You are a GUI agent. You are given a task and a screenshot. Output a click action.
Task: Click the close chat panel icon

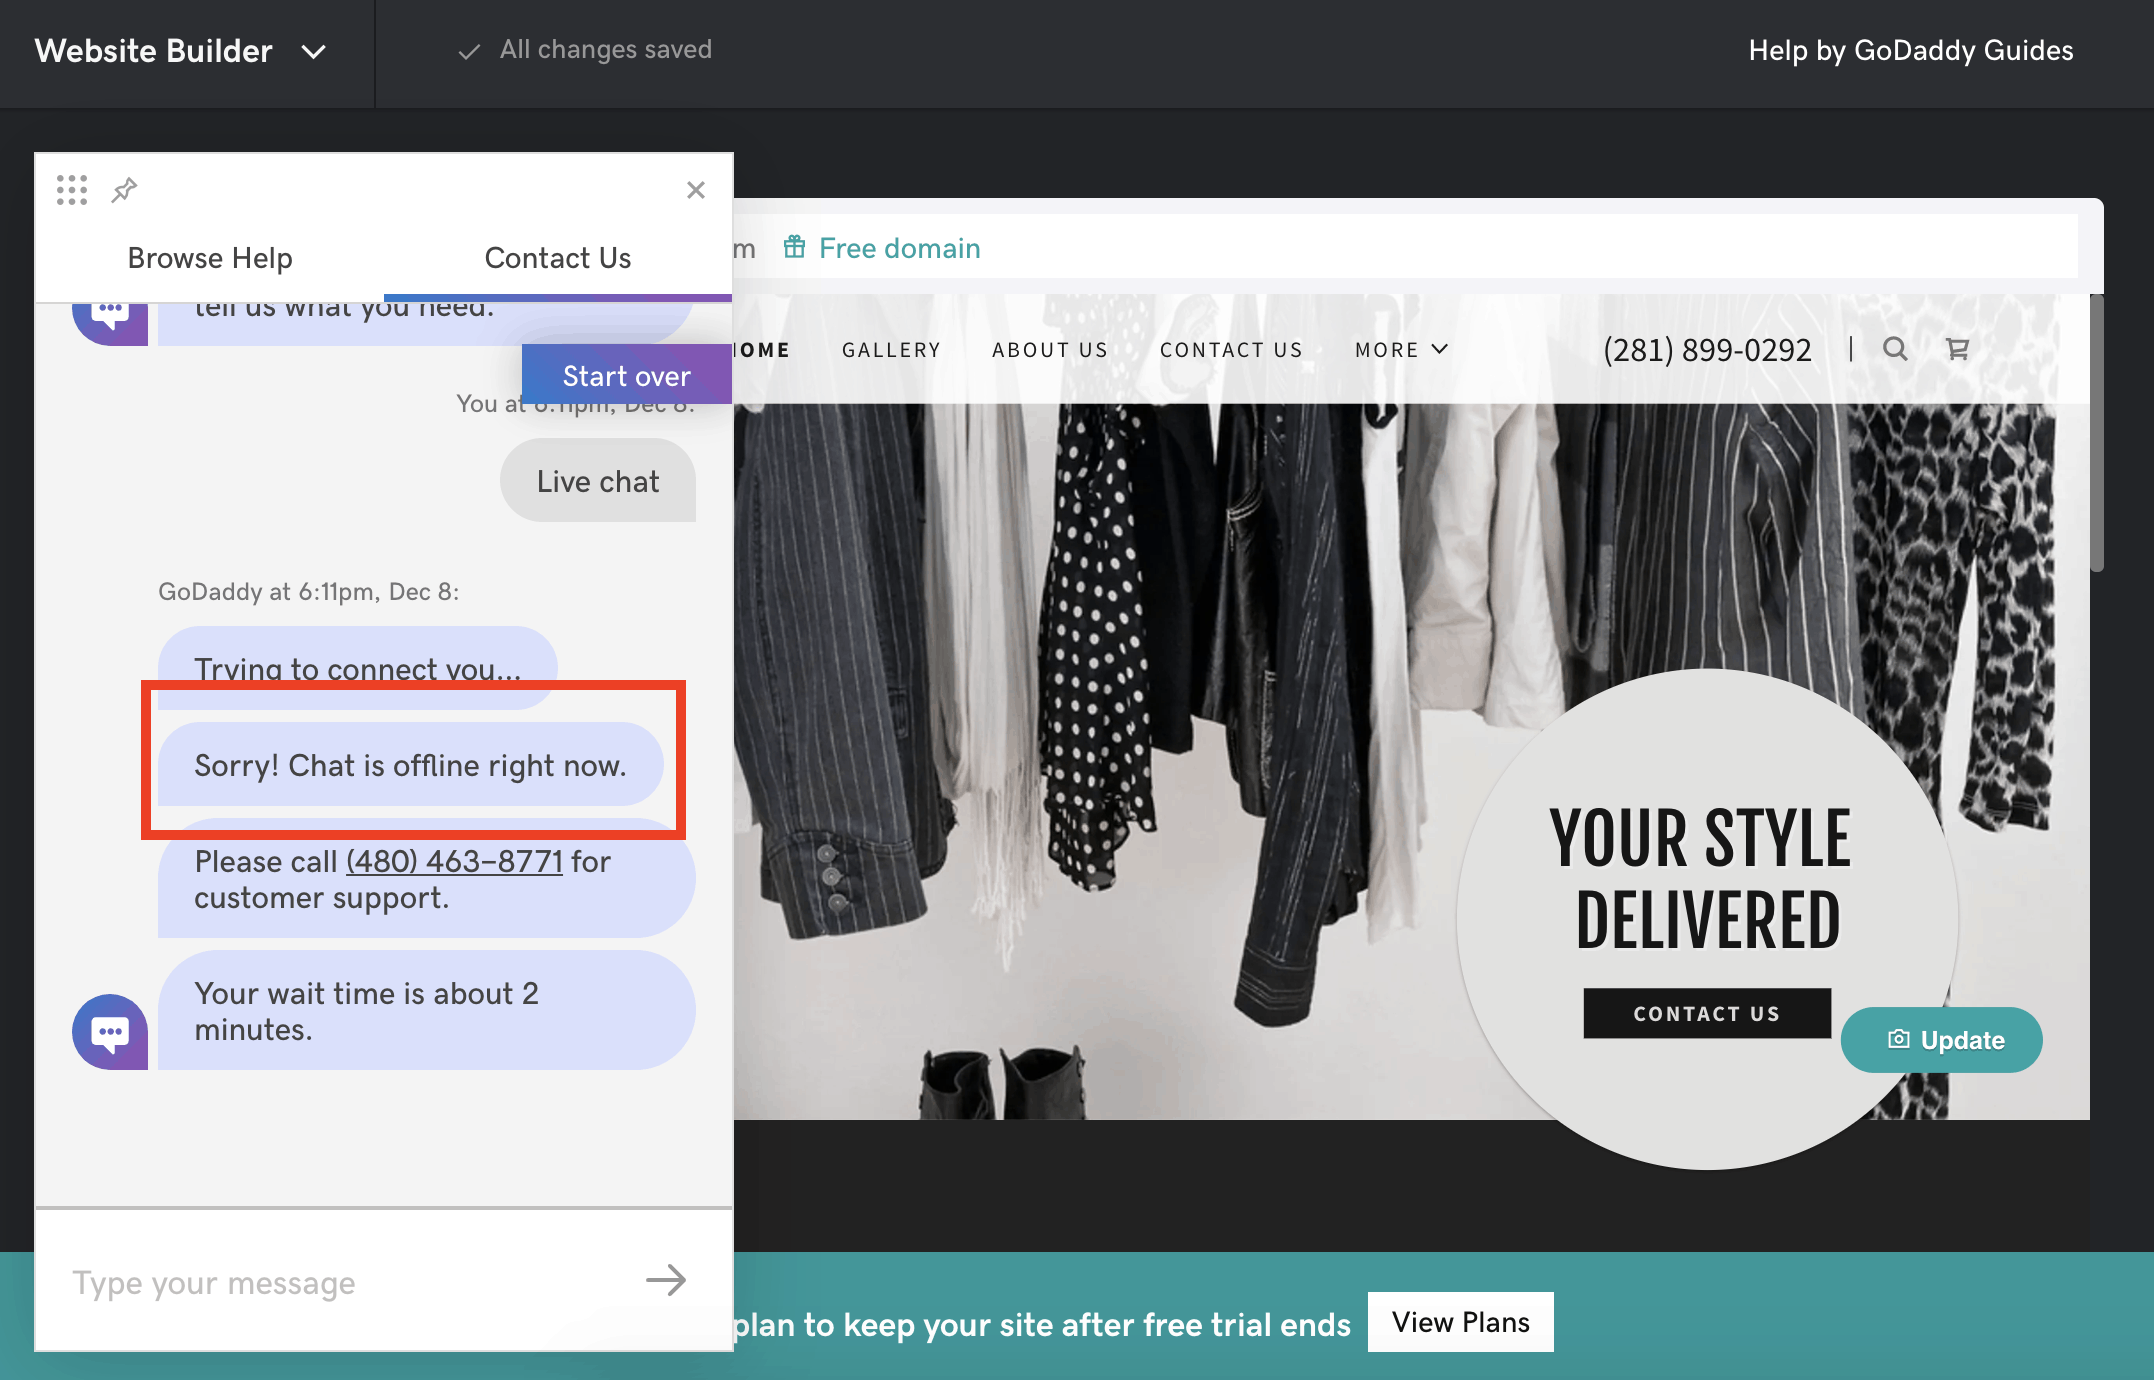695,190
